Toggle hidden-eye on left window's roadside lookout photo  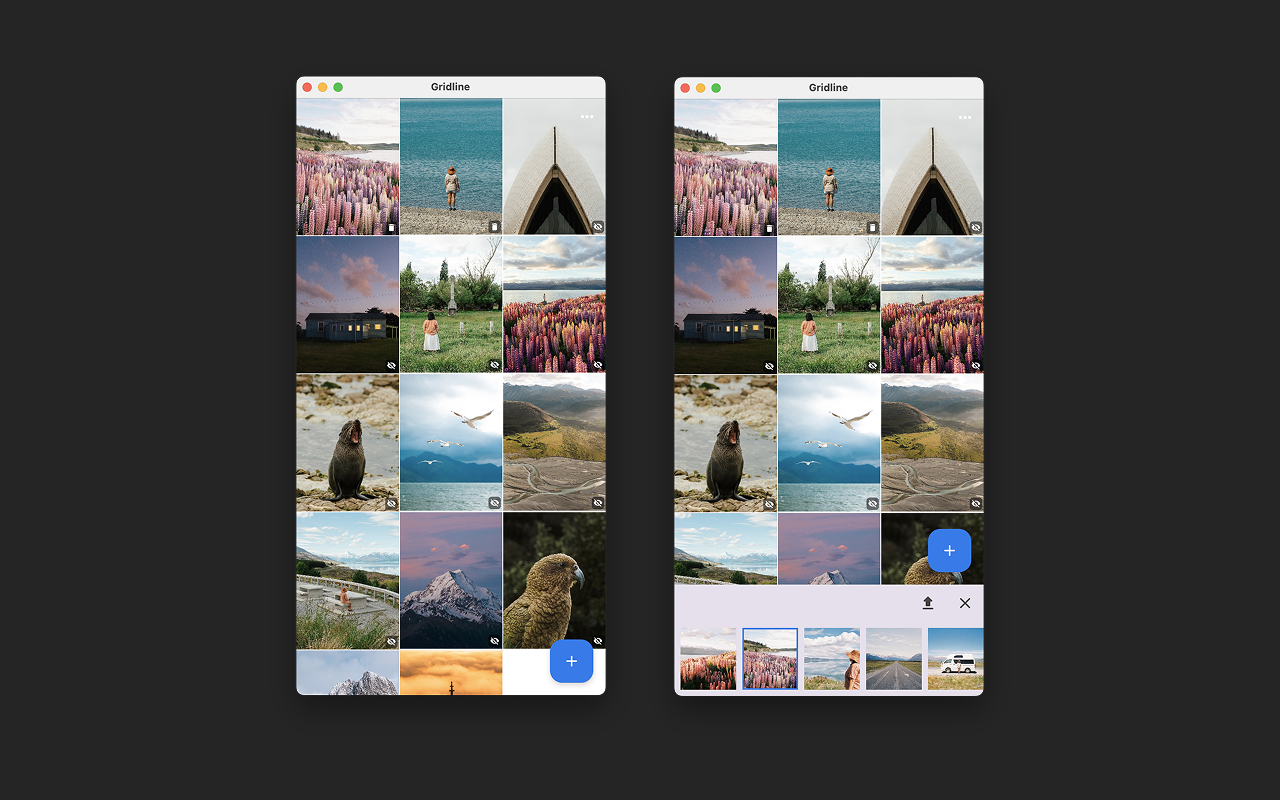pos(391,641)
